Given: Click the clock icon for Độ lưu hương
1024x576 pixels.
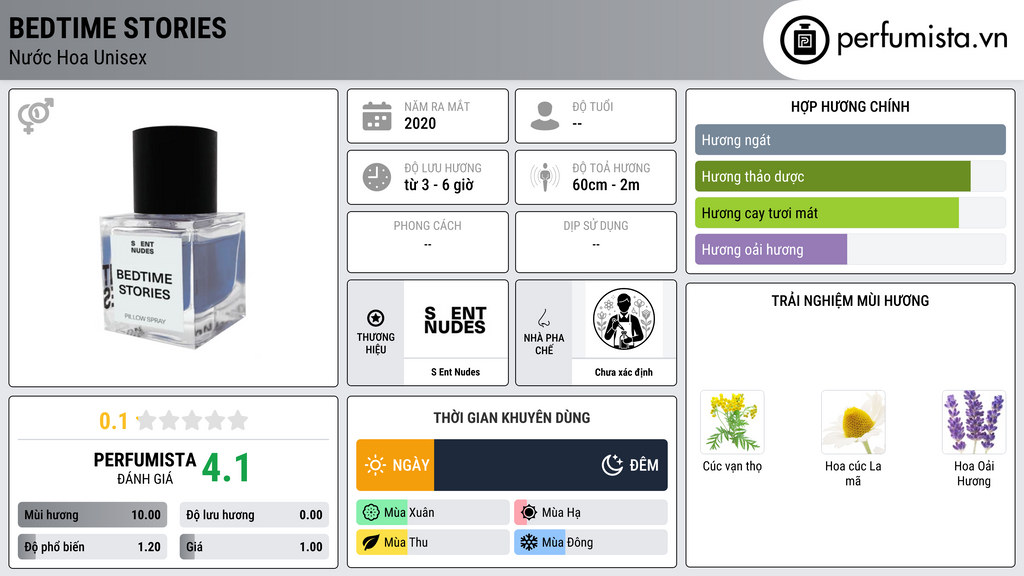Looking at the screenshot, I should pyautogui.click(x=377, y=177).
